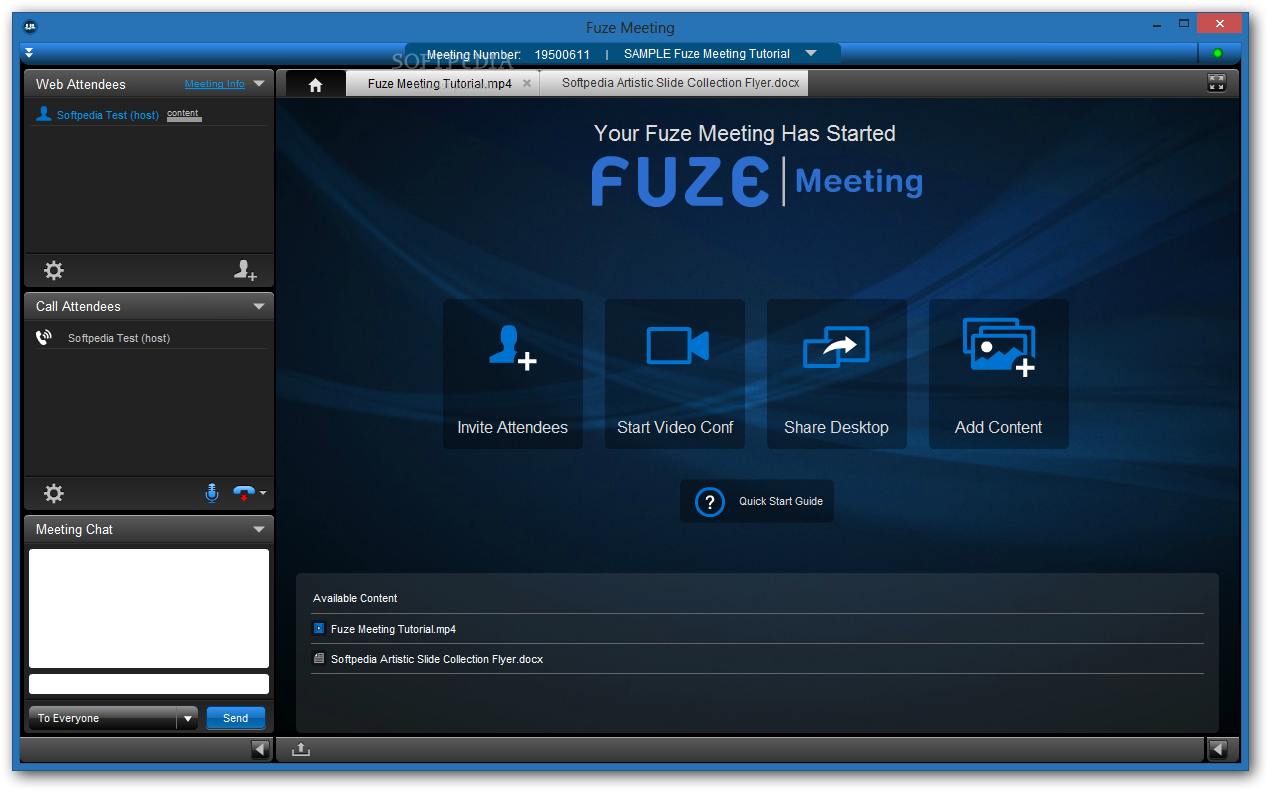The image size is (1269, 791).
Task: Open Call Attendees settings gear
Action: click(x=54, y=493)
